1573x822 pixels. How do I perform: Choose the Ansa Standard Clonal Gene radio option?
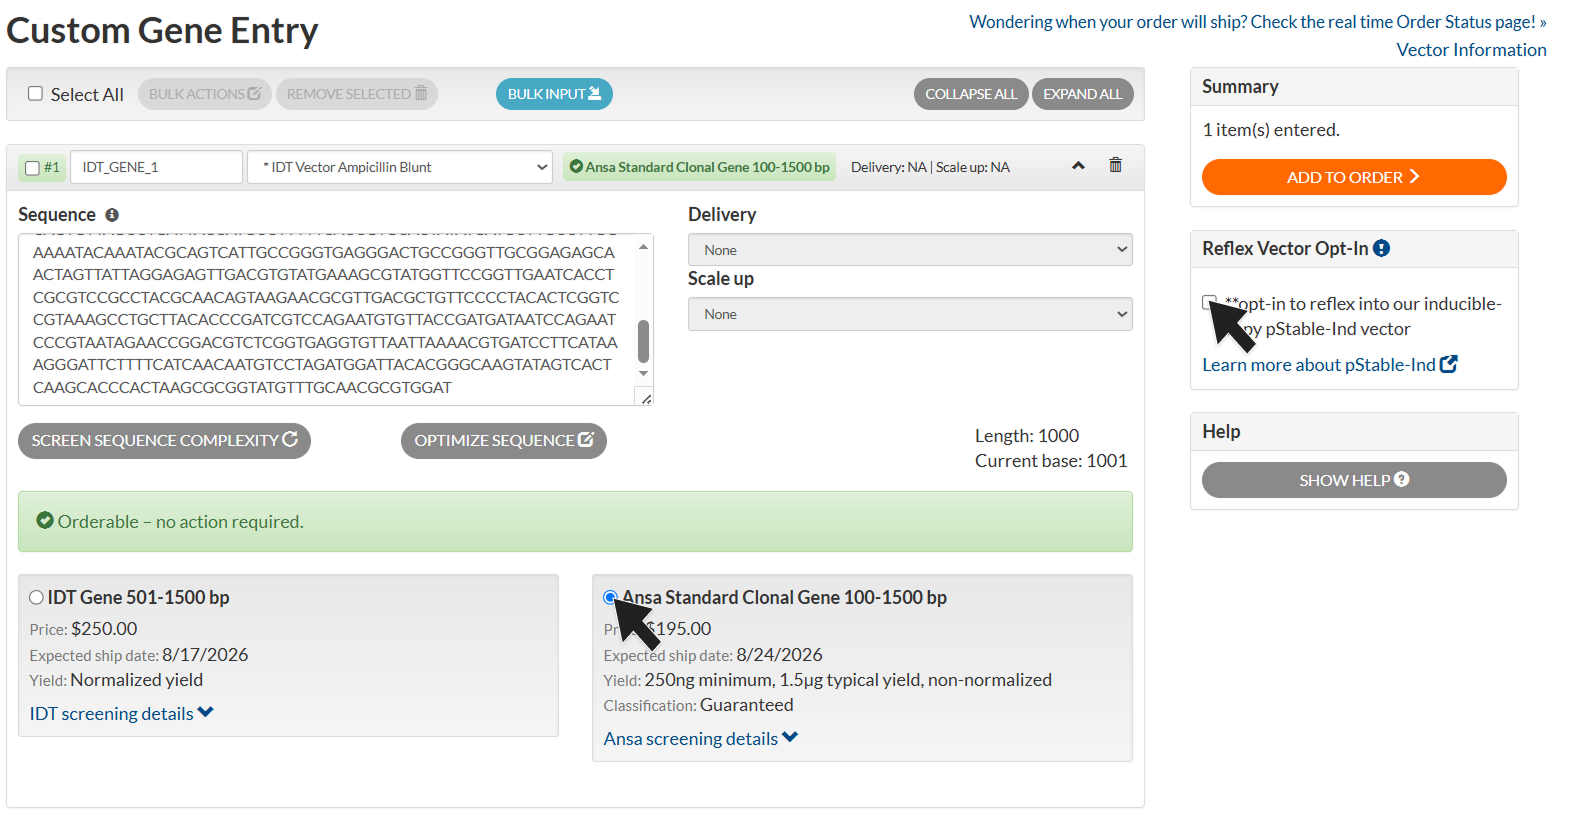pyautogui.click(x=610, y=597)
